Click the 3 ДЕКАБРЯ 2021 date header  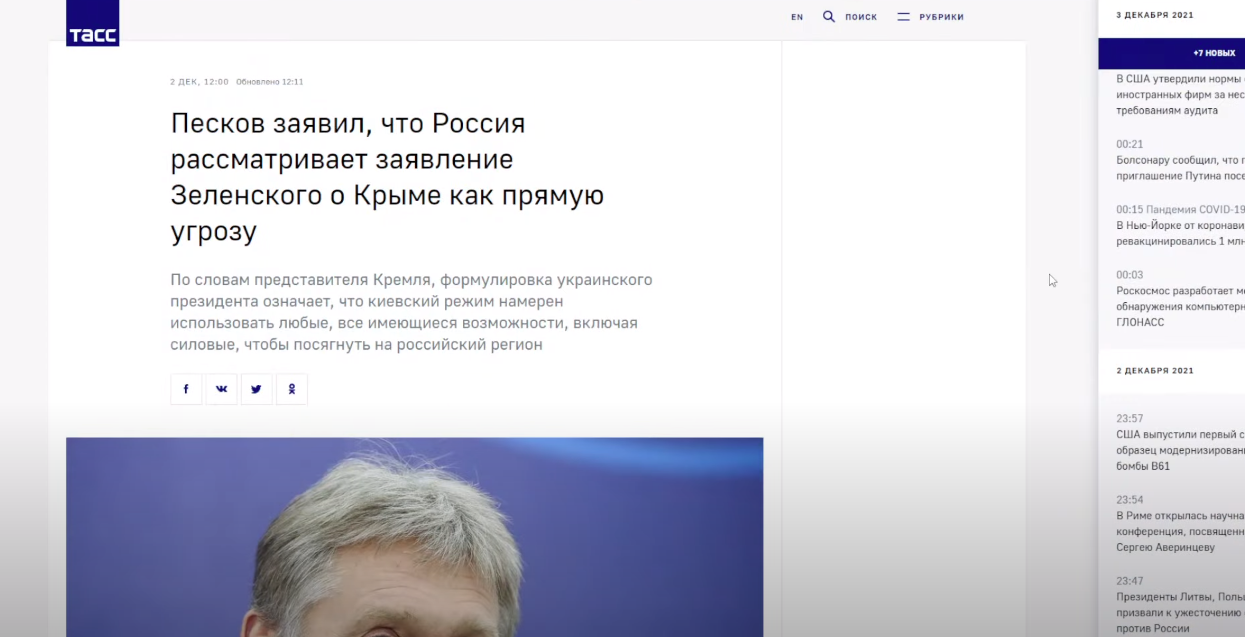pyautogui.click(x=1155, y=15)
